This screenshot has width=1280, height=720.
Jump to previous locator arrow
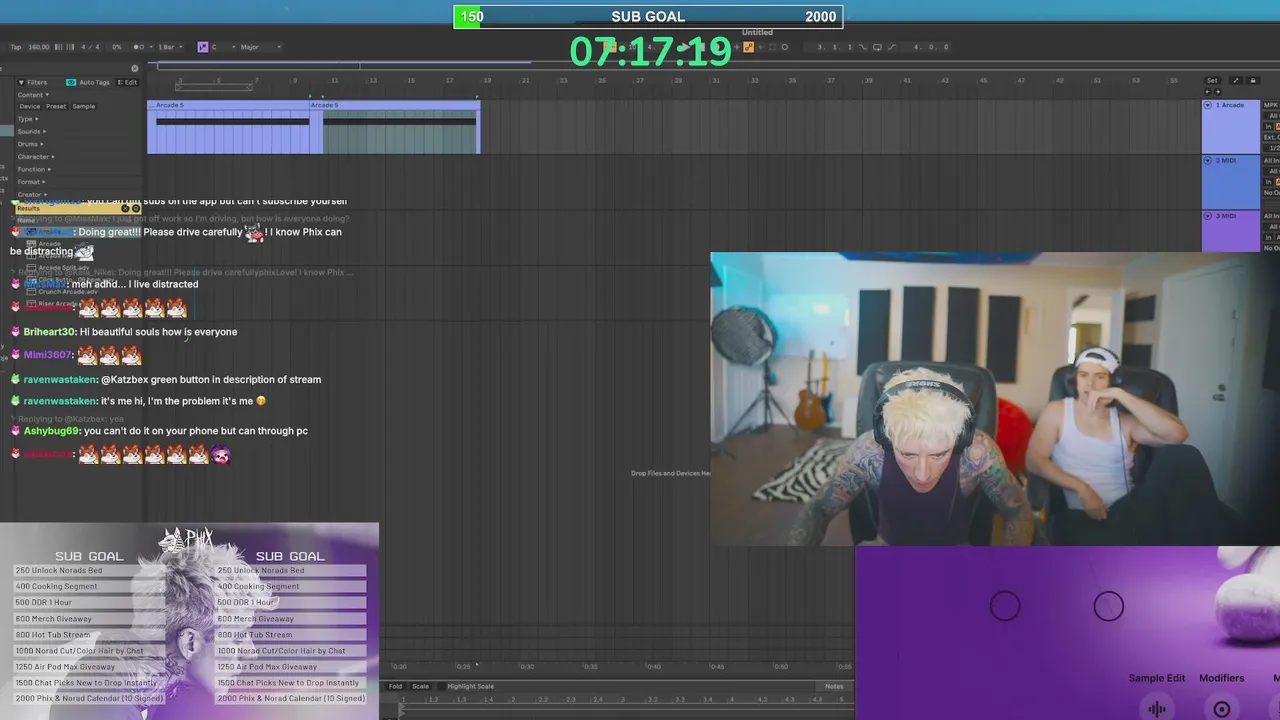(1207, 92)
